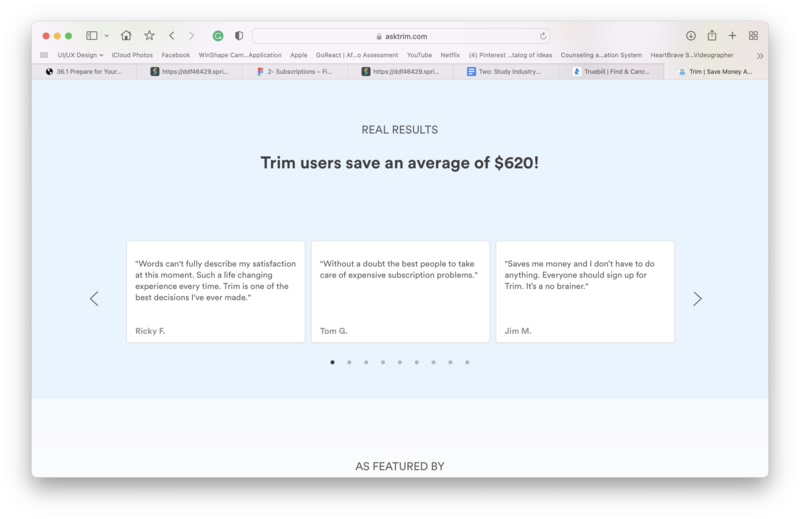Select the second carousel pagination dot

[349, 362]
